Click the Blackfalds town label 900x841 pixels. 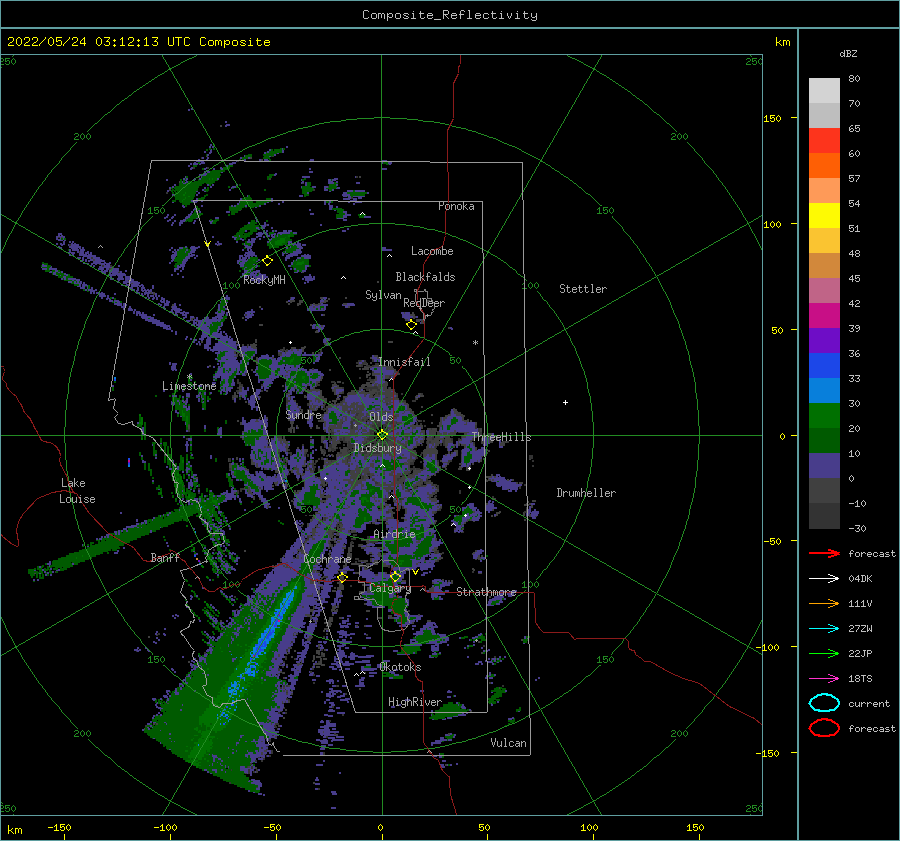[425, 277]
